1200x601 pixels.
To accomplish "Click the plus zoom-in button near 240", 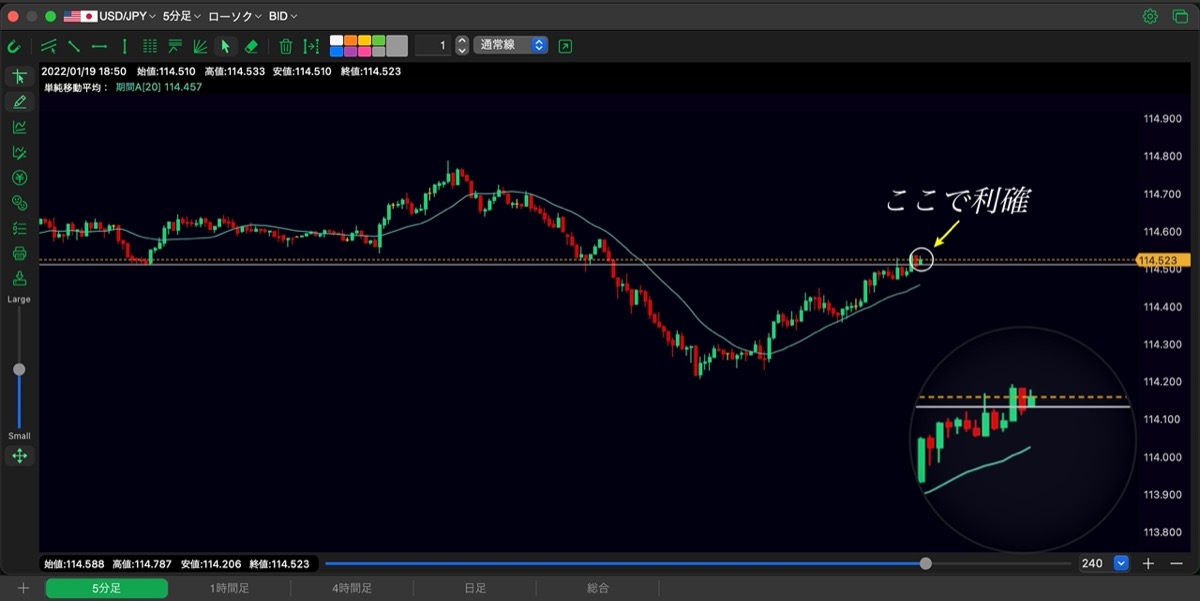I will point(1148,564).
